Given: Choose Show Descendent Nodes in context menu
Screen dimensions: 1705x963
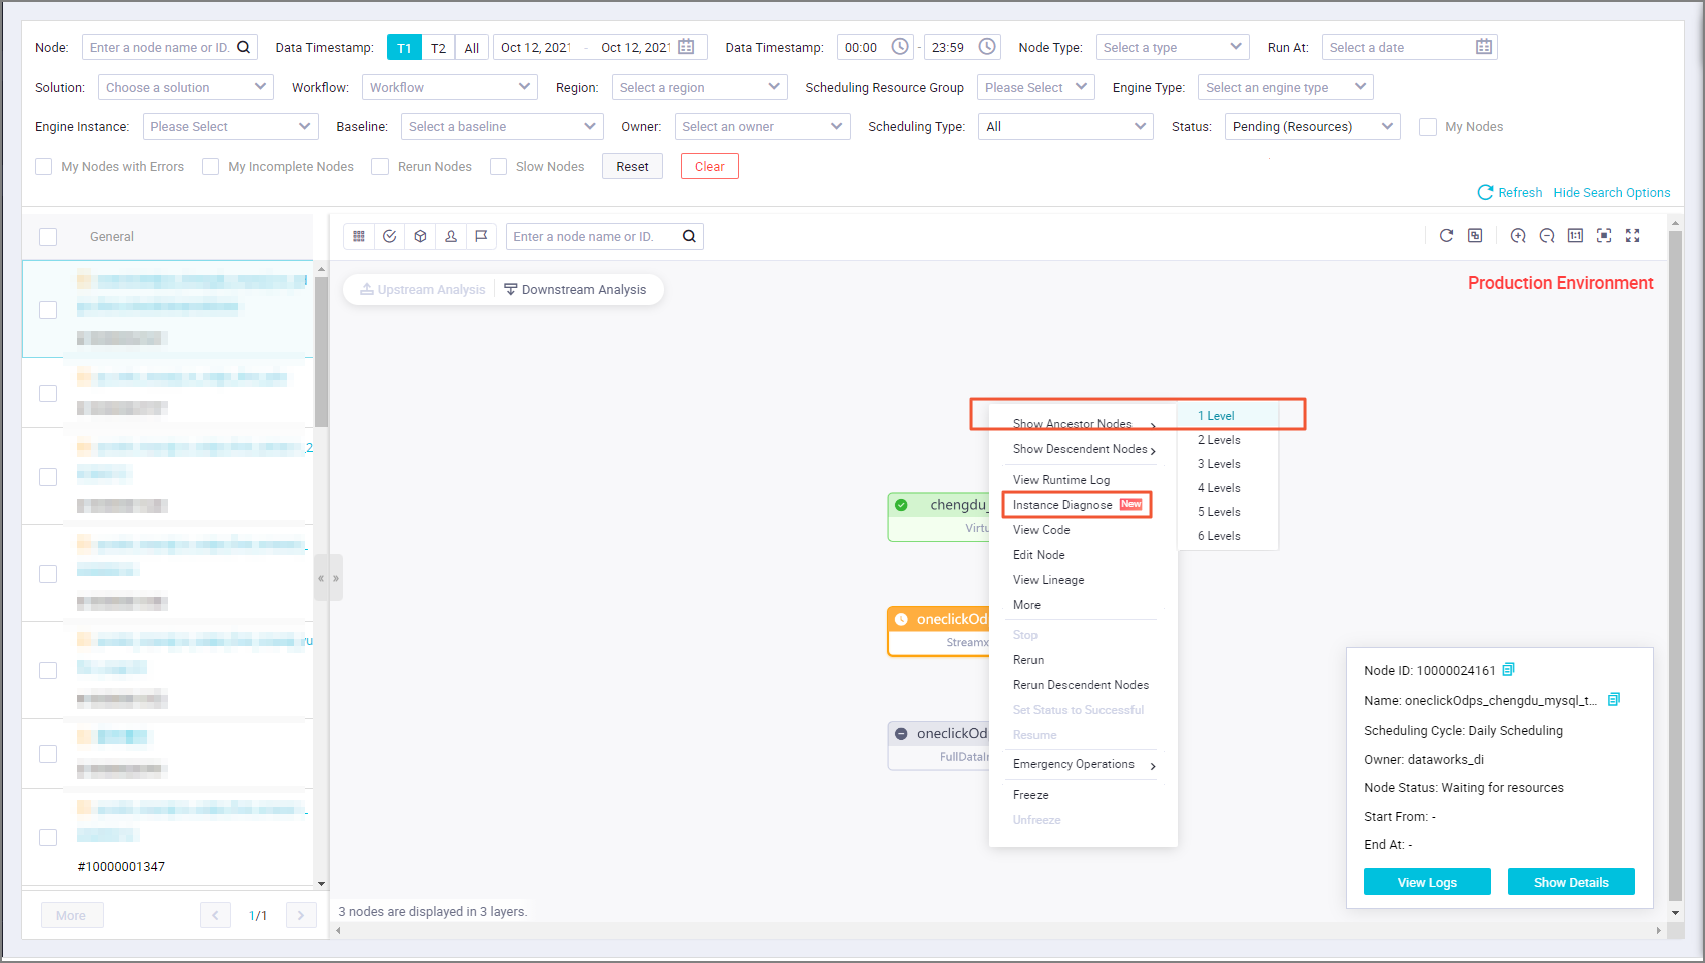Looking at the screenshot, I should (x=1083, y=449).
